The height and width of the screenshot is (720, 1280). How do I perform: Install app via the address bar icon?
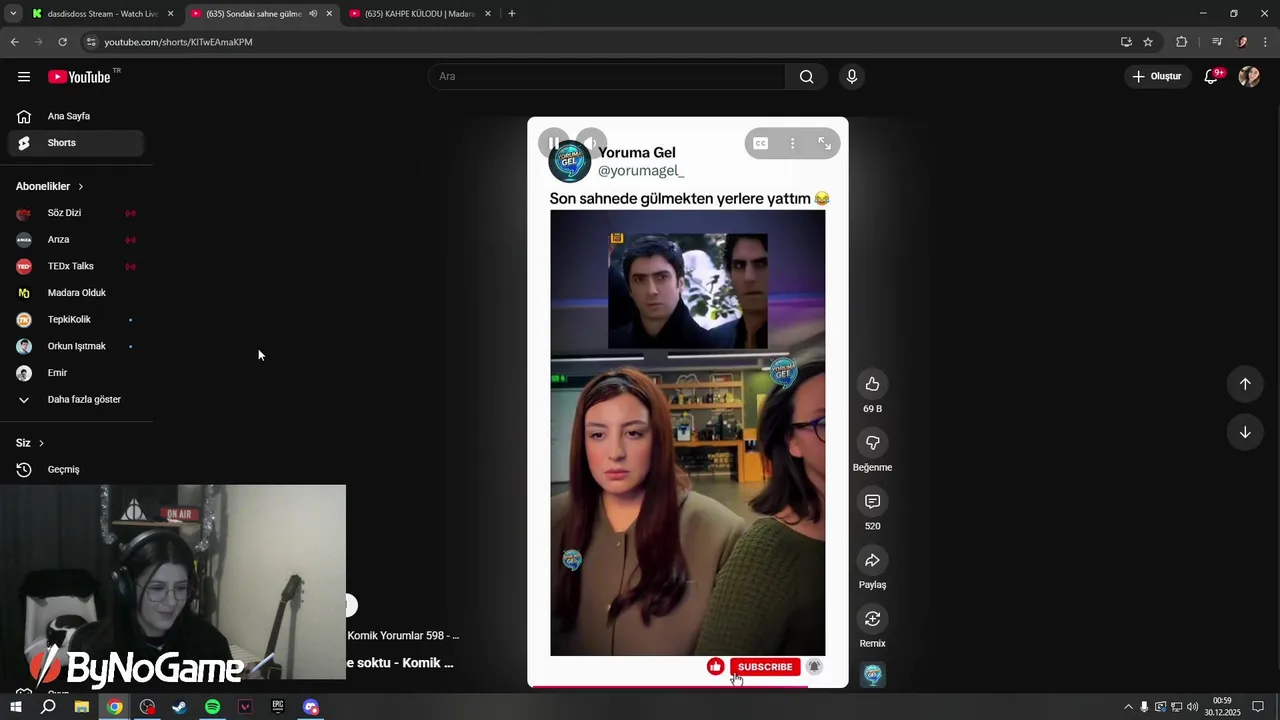point(1126,42)
